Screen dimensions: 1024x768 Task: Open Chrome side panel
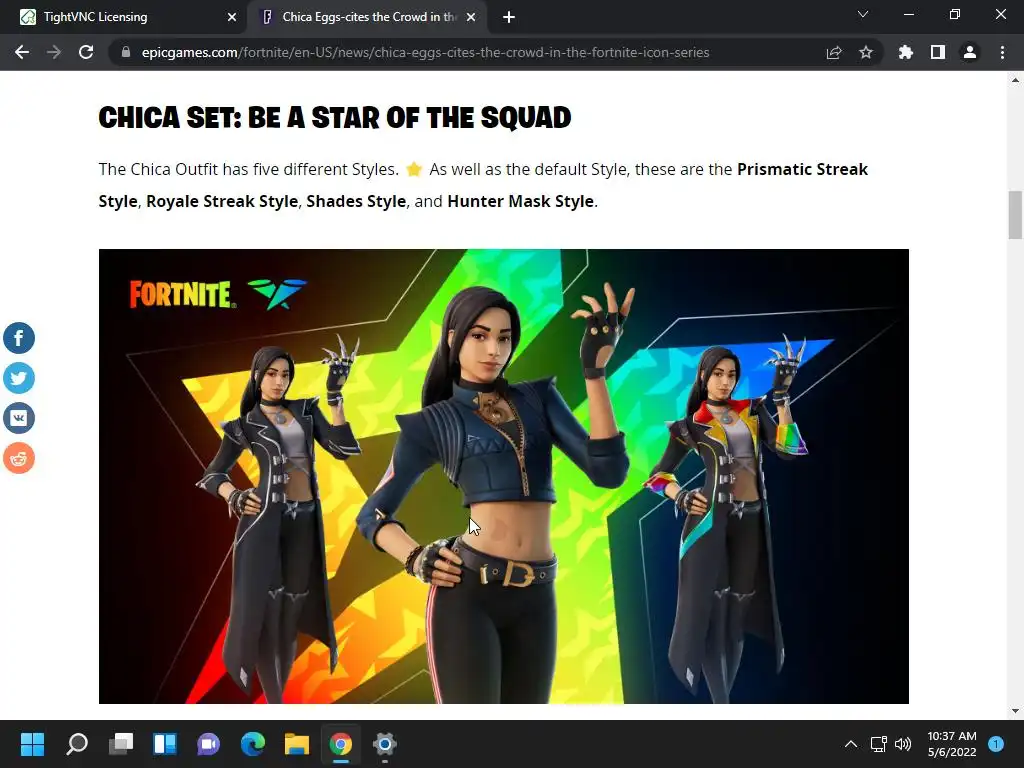(938, 52)
